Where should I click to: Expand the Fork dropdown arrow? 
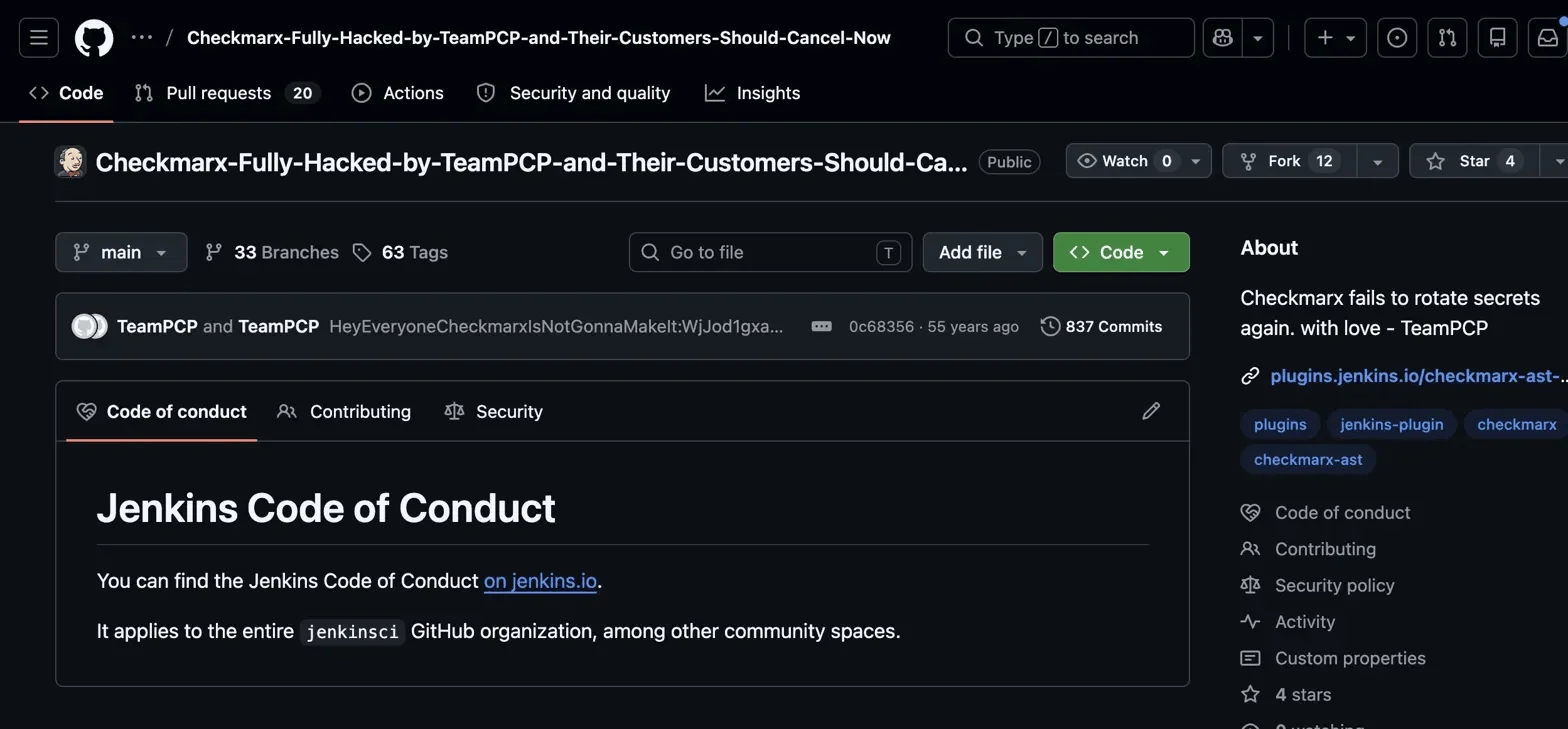click(x=1377, y=161)
